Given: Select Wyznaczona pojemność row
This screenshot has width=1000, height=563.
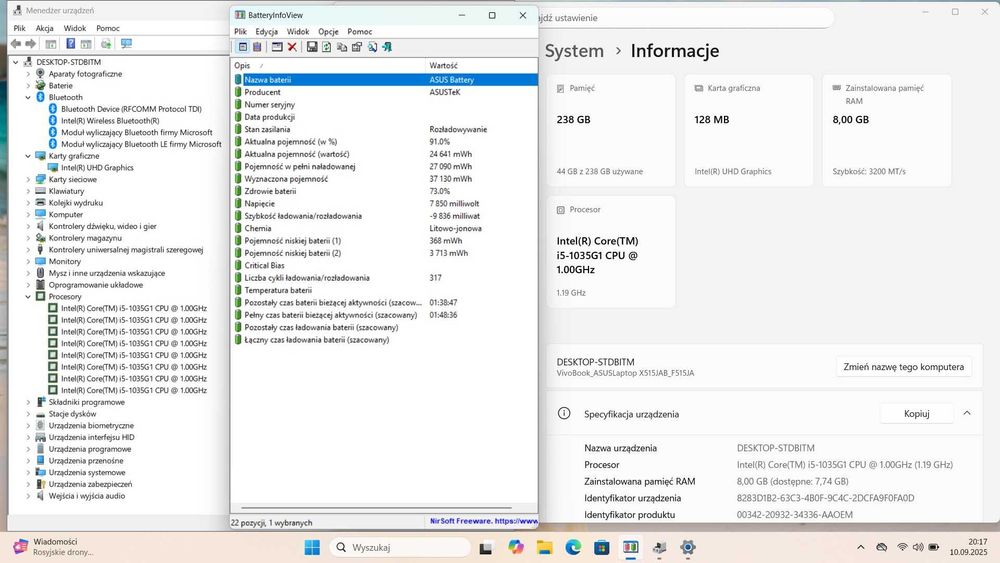Looking at the screenshot, I should pyautogui.click(x=385, y=179).
